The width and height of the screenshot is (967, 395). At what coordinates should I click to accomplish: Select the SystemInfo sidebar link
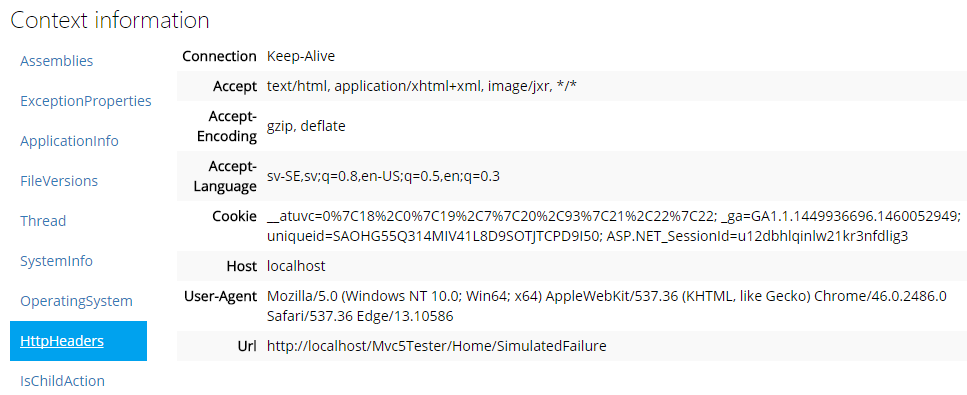pos(56,261)
